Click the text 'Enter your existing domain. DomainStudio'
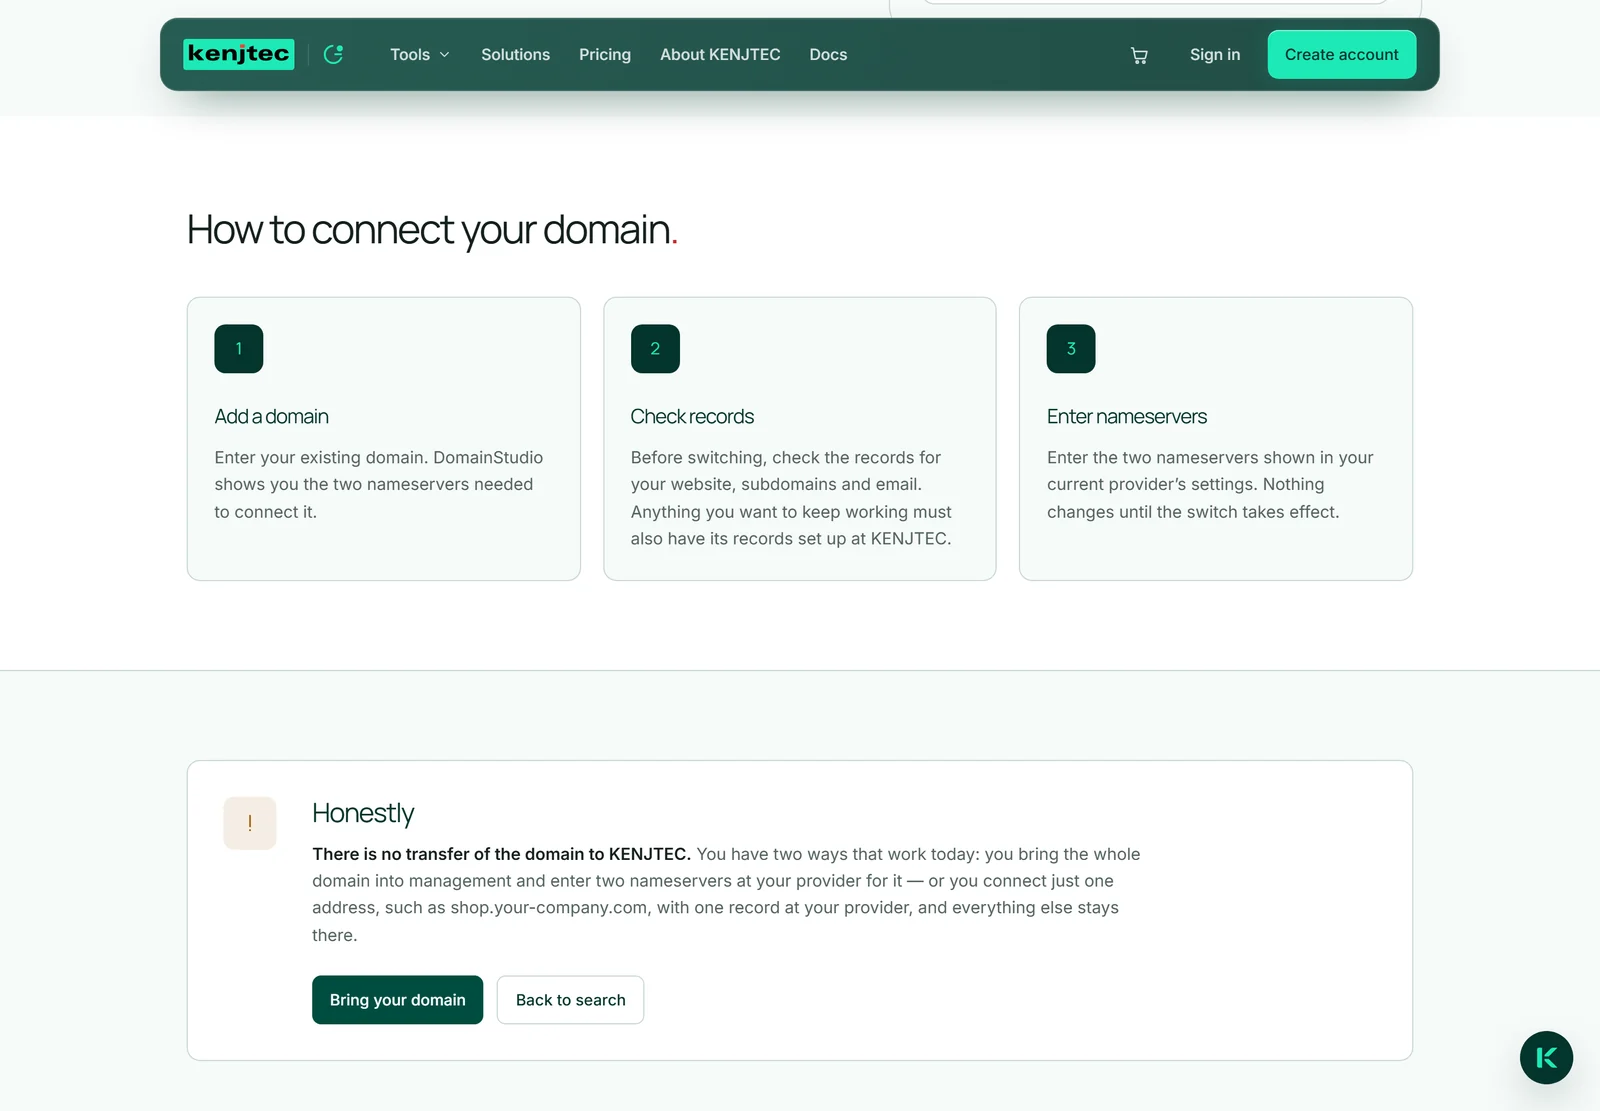 click(x=379, y=457)
